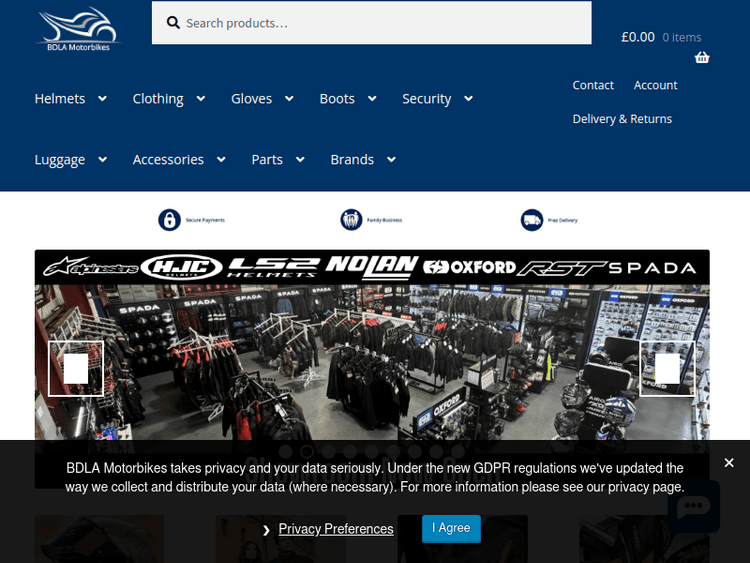Expand the Brands menu chevron

[x=391, y=159]
